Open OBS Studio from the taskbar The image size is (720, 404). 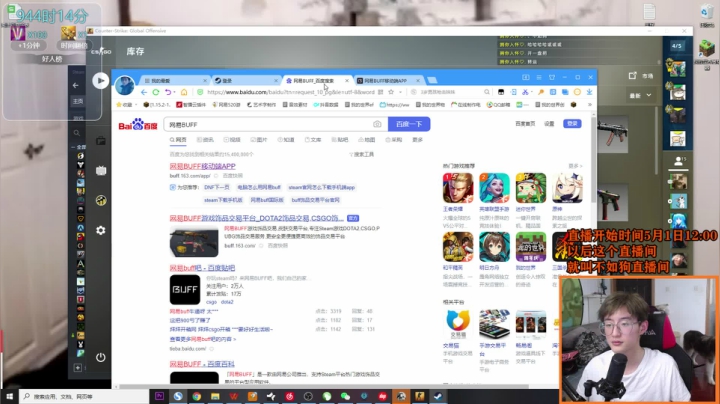pyautogui.click(x=308, y=396)
